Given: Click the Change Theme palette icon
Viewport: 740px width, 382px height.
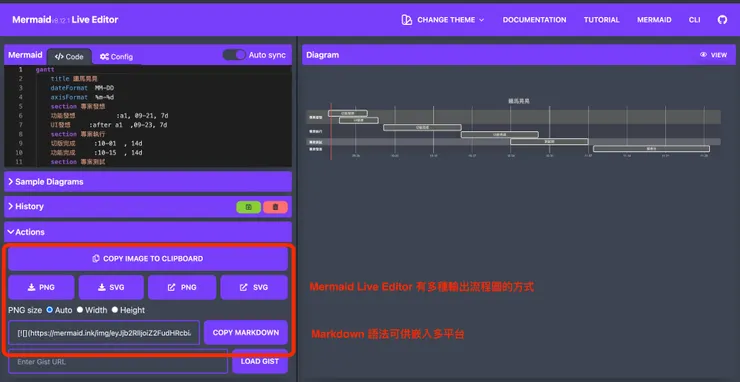Looking at the screenshot, I should pyautogui.click(x=406, y=20).
